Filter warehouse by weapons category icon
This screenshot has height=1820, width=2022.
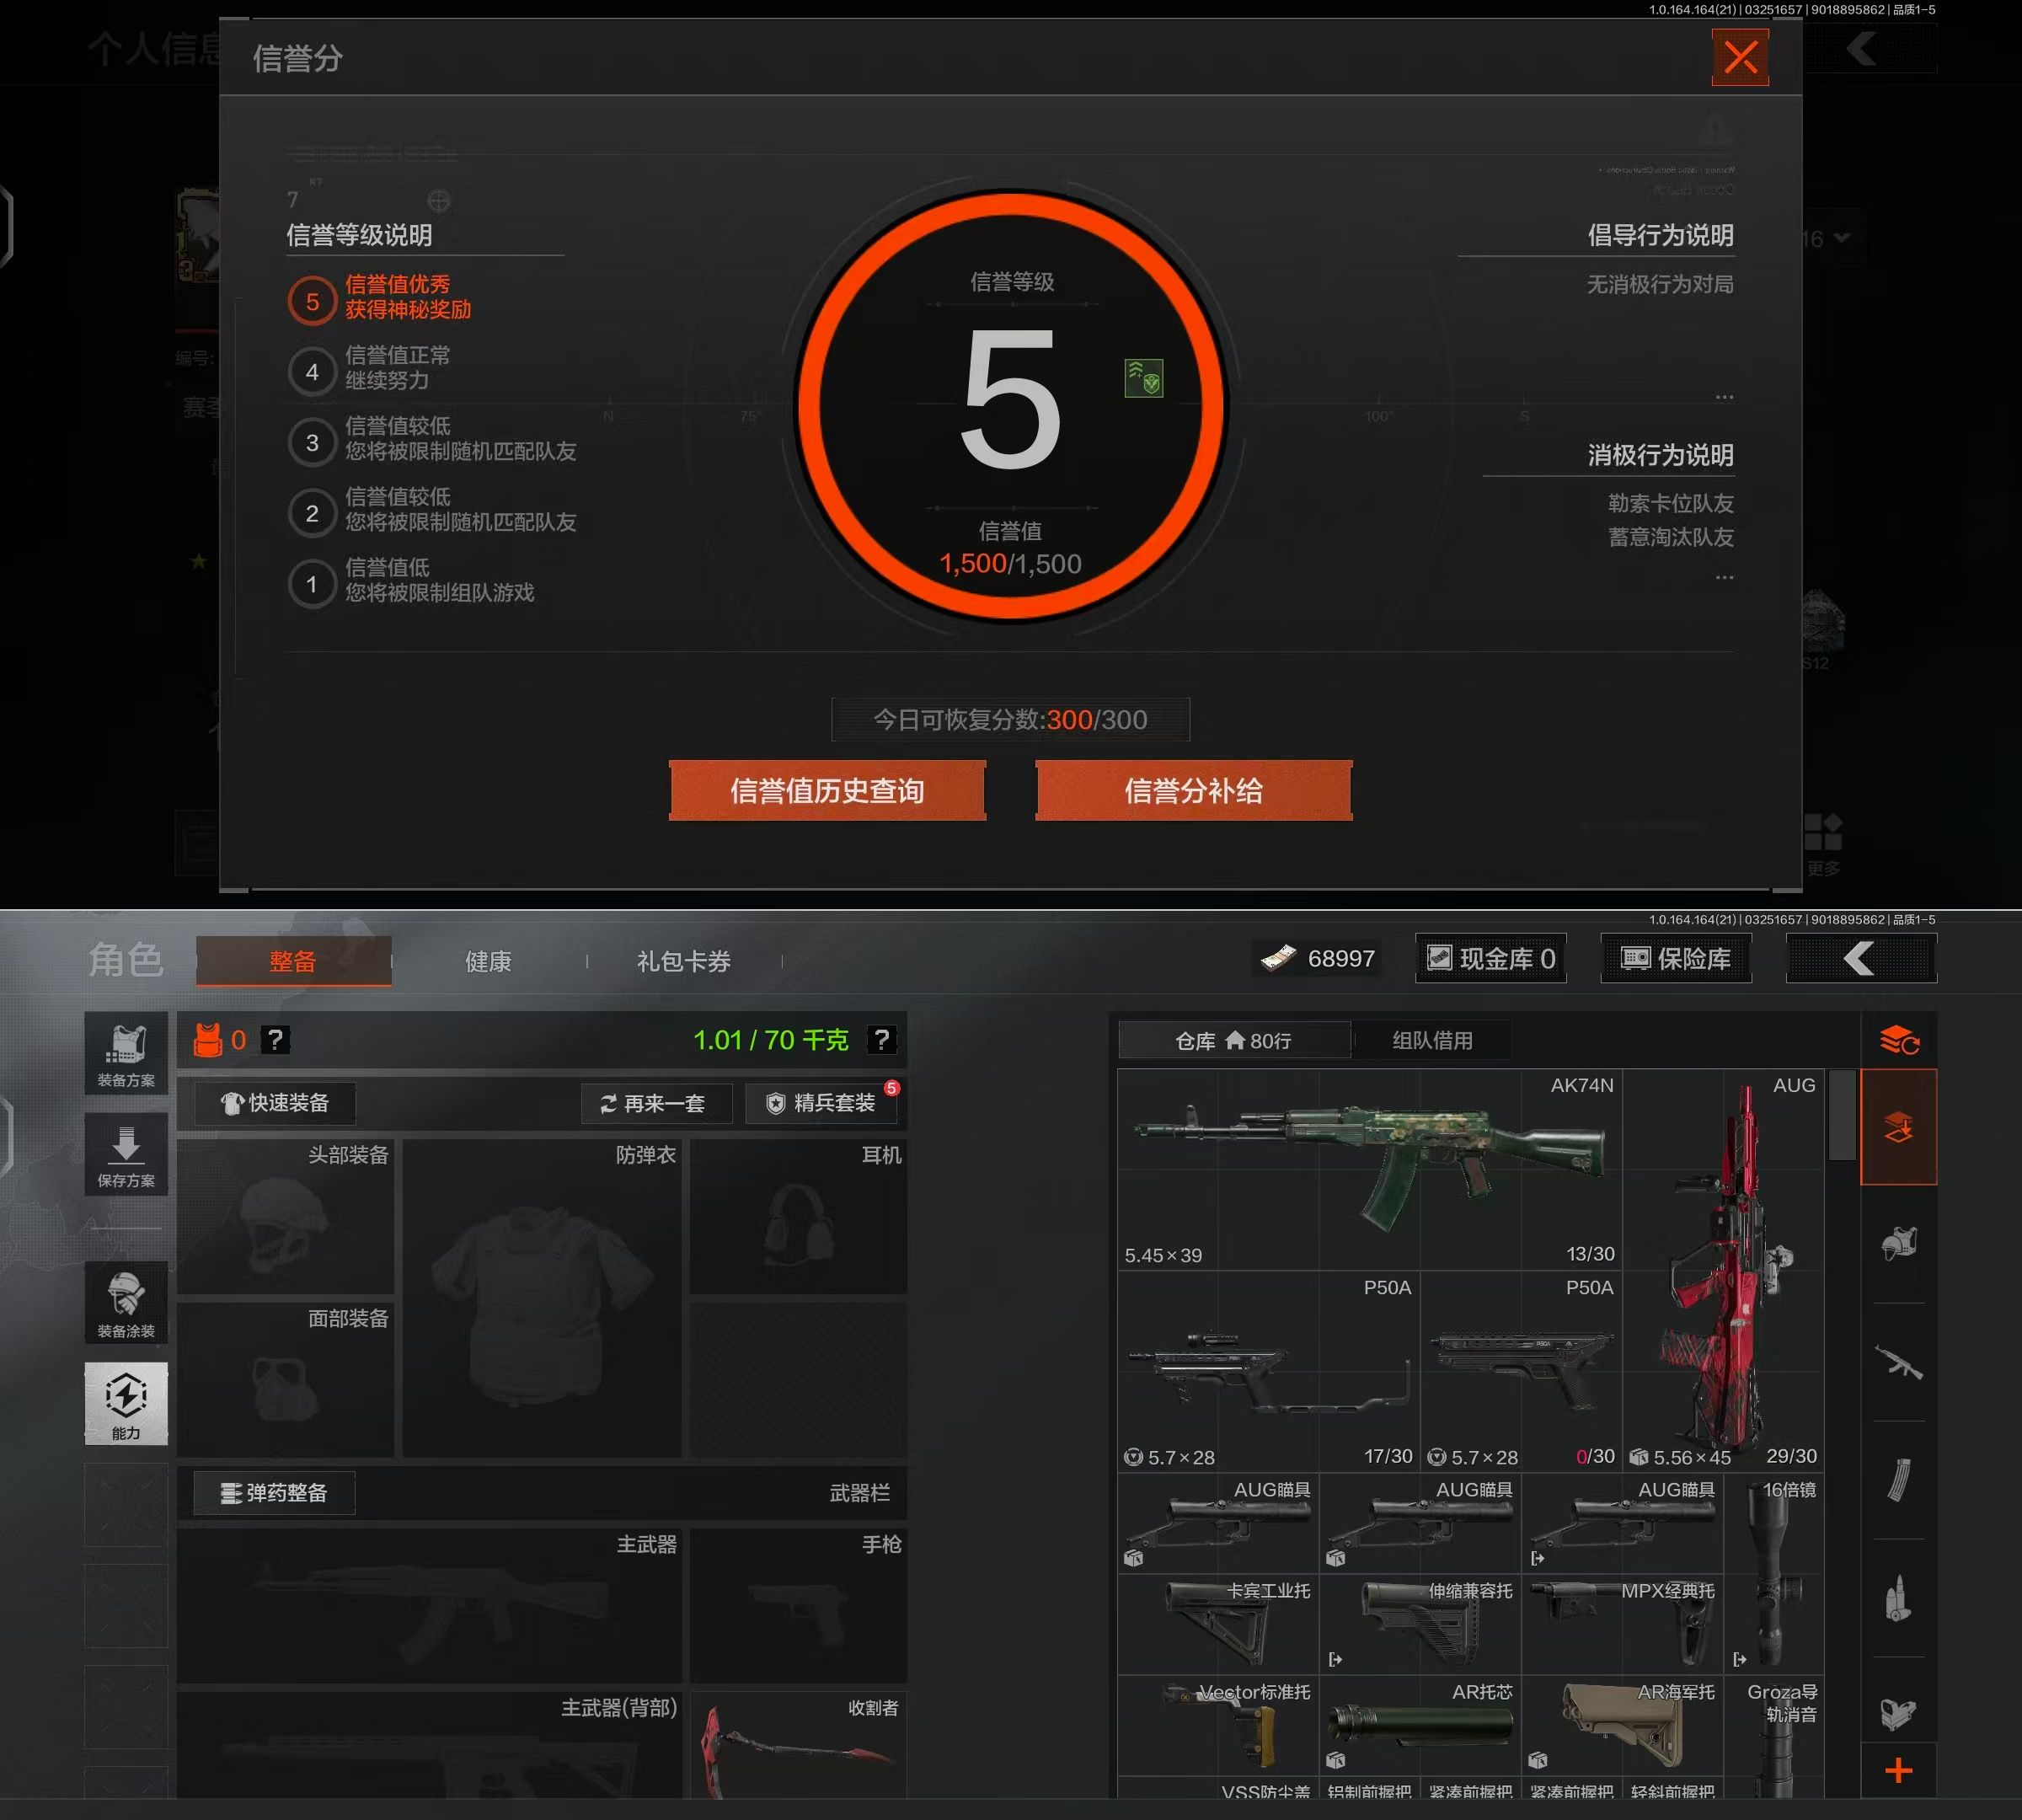click(x=1898, y=1362)
